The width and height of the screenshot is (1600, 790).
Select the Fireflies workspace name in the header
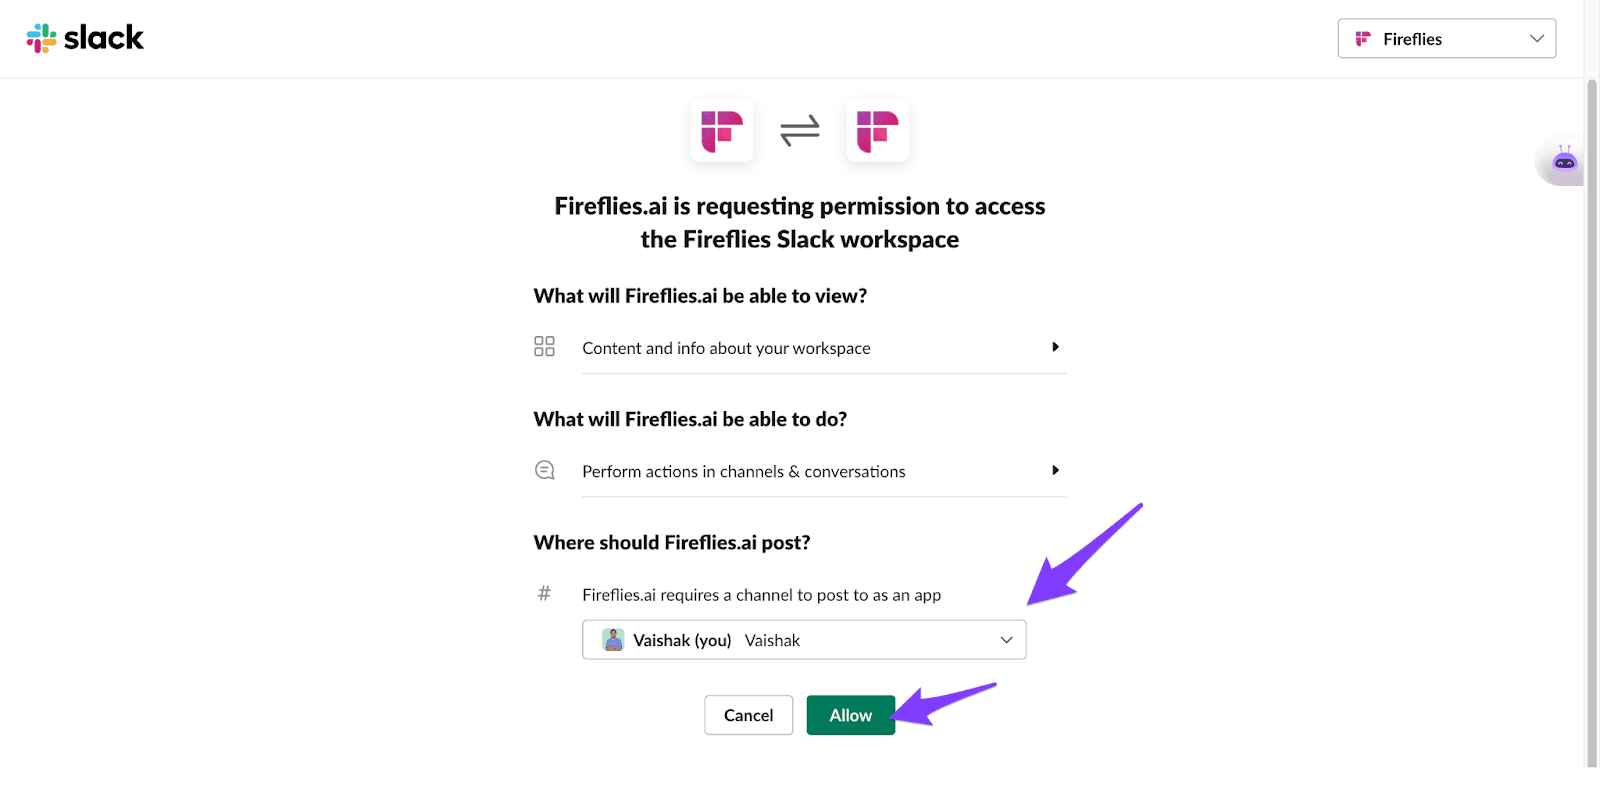[1412, 38]
